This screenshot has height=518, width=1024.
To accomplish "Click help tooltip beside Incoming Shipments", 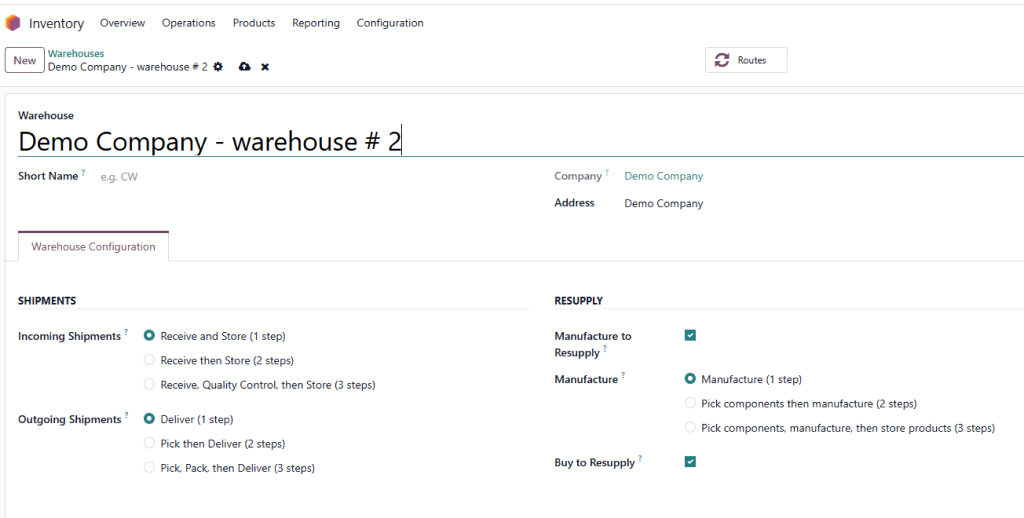I will point(126,333).
